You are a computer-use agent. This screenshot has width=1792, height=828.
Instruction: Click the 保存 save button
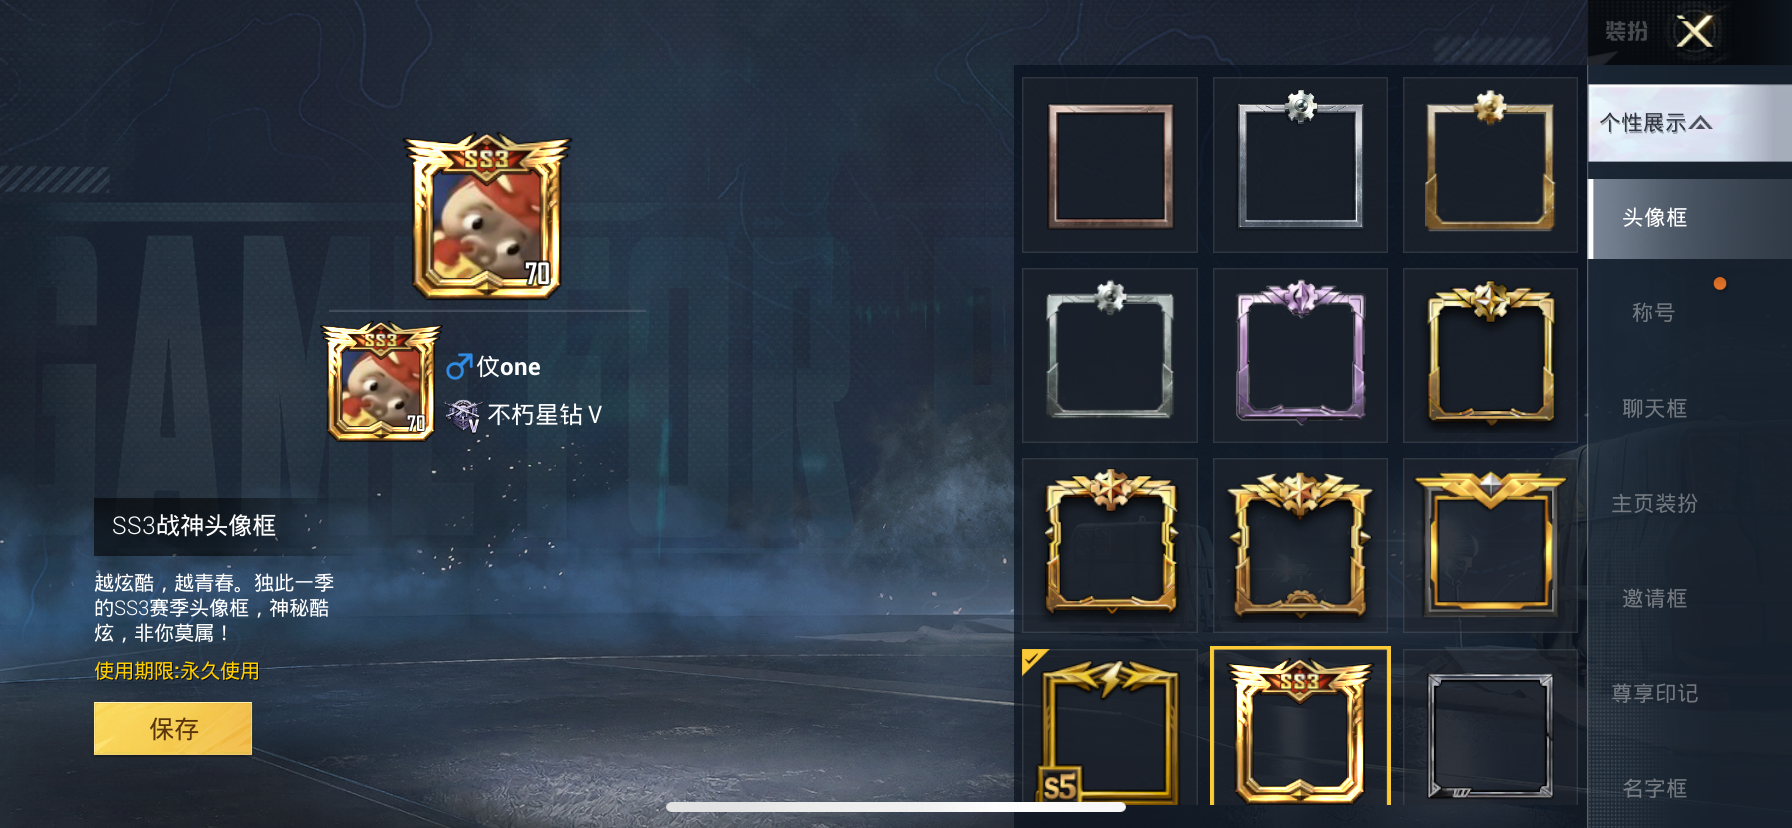173,728
